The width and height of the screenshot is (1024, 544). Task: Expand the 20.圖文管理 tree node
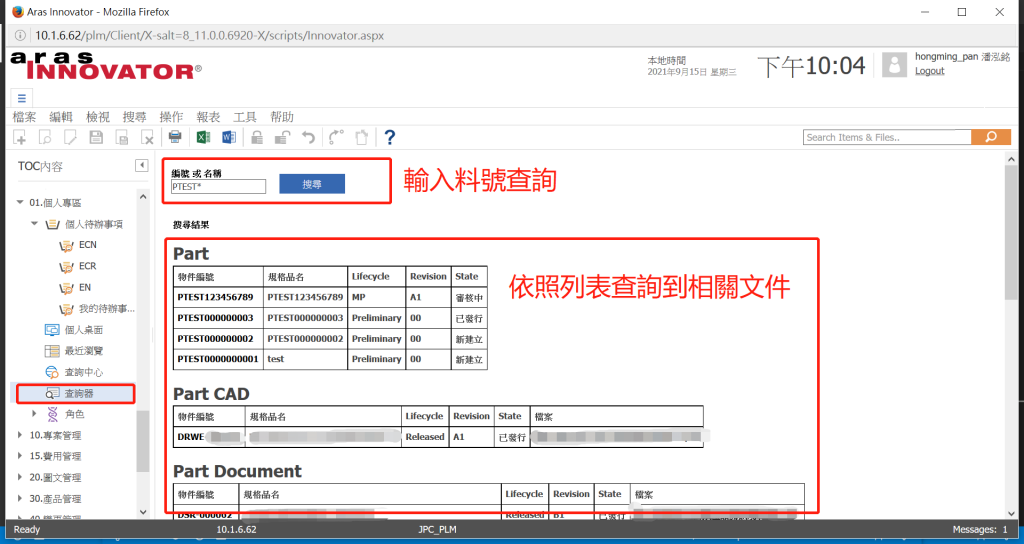coord(20,477)
